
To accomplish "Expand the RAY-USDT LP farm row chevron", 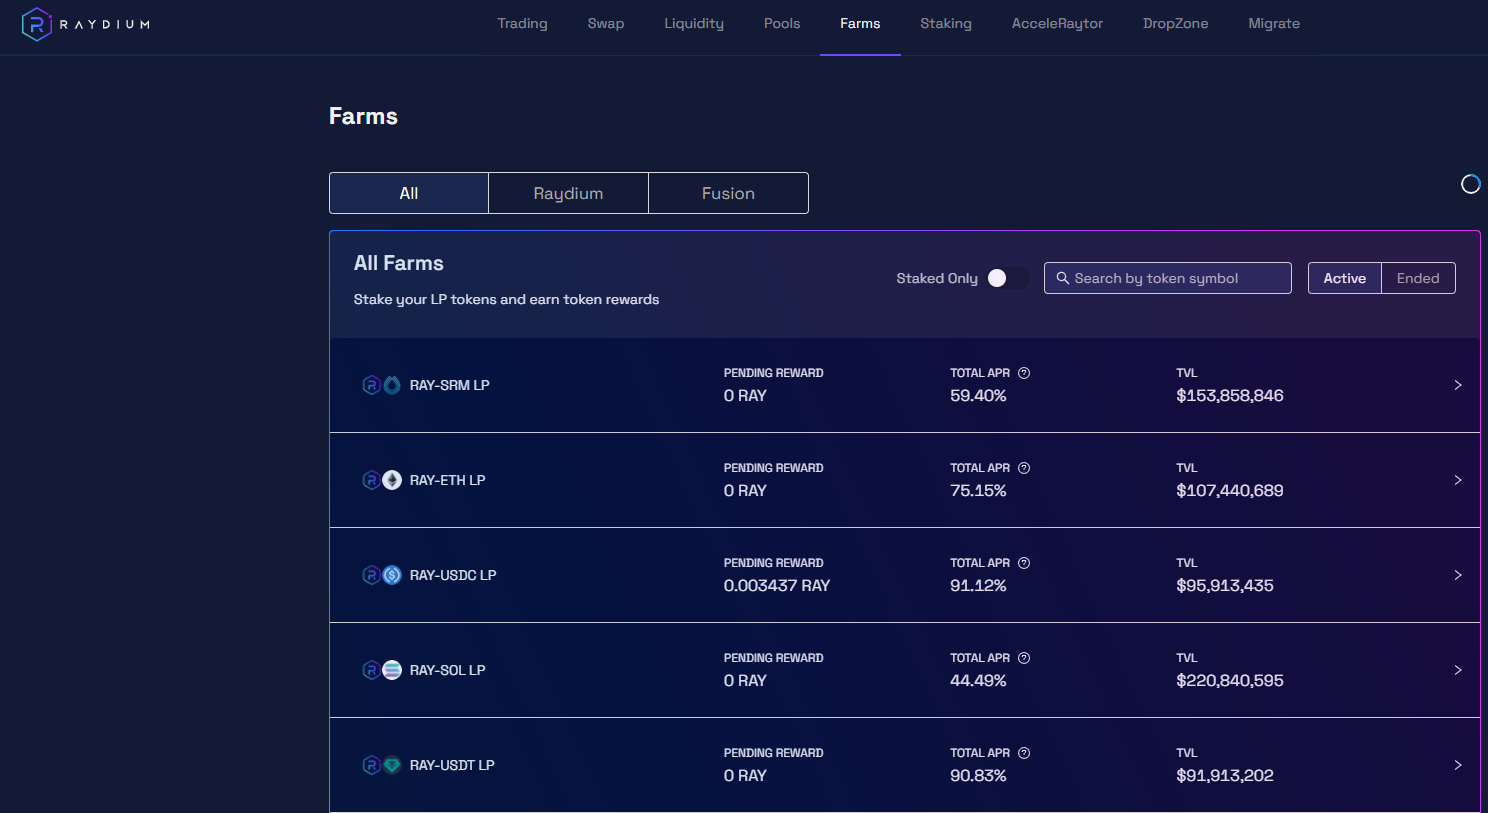I will (1458, 765).
